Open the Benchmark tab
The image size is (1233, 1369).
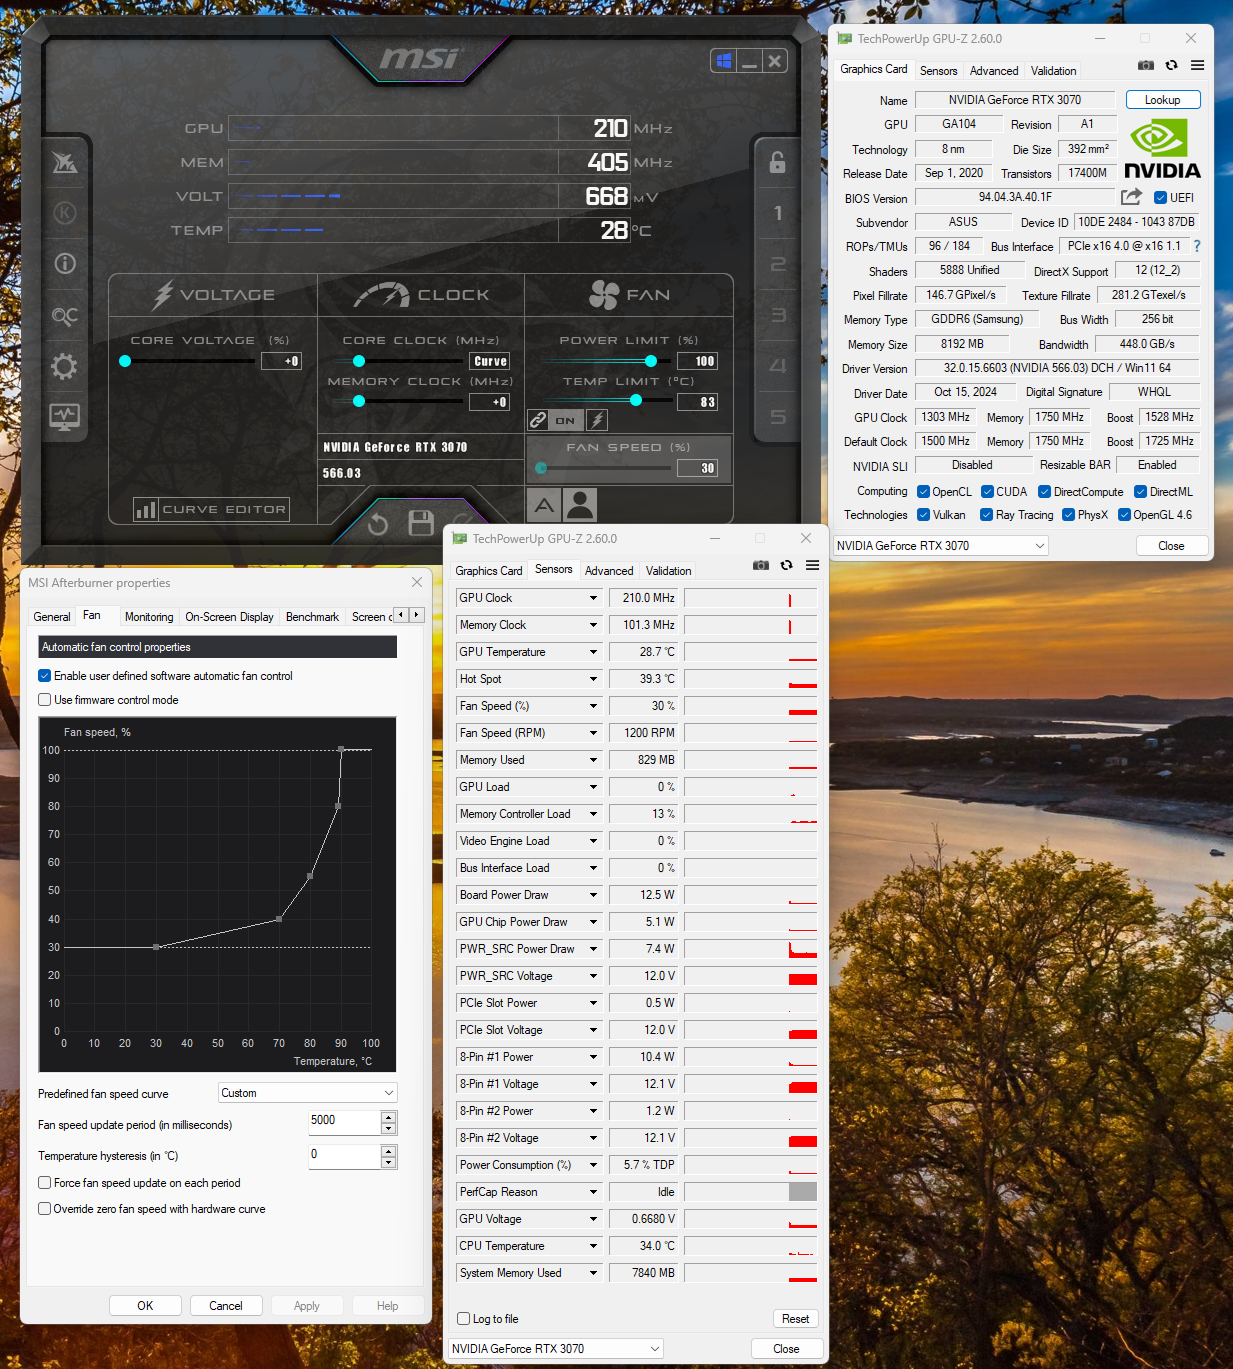point(312,617)
